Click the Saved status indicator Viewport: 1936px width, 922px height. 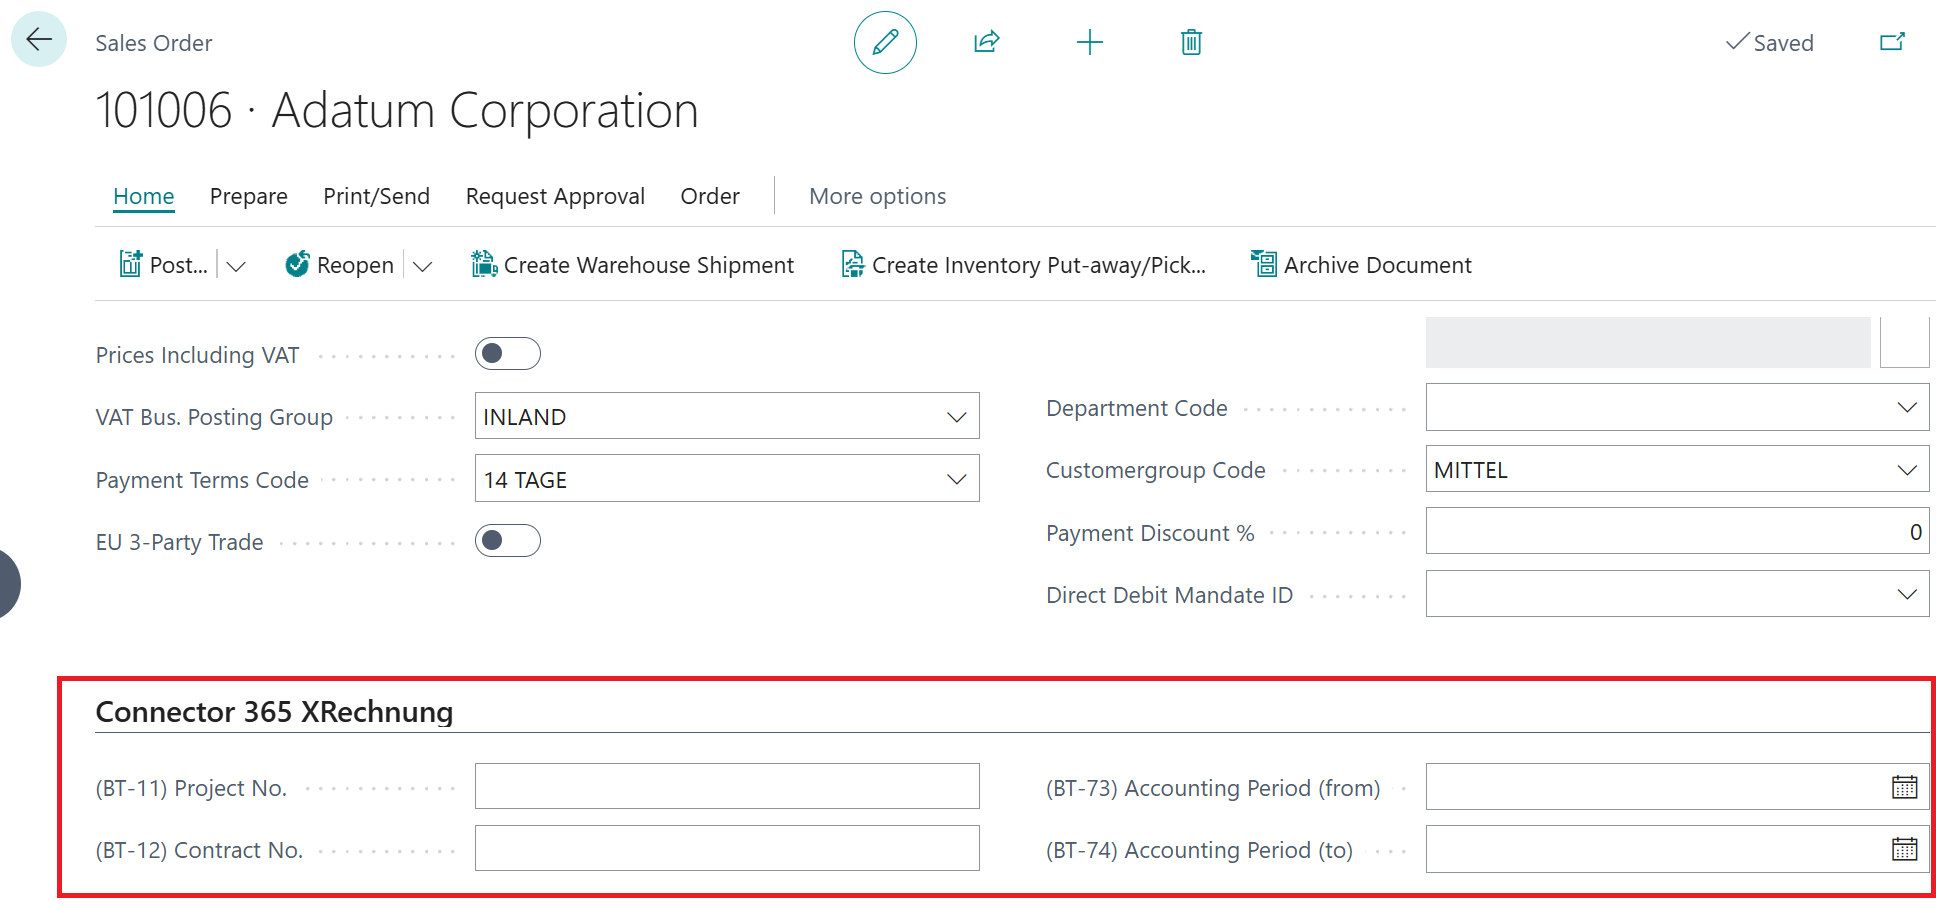tap(1769, 43)
